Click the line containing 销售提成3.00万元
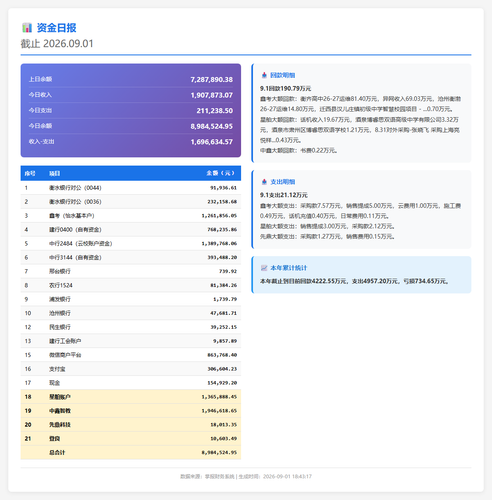The width and height of the screenshot is (492, 500). click(328, 226)
